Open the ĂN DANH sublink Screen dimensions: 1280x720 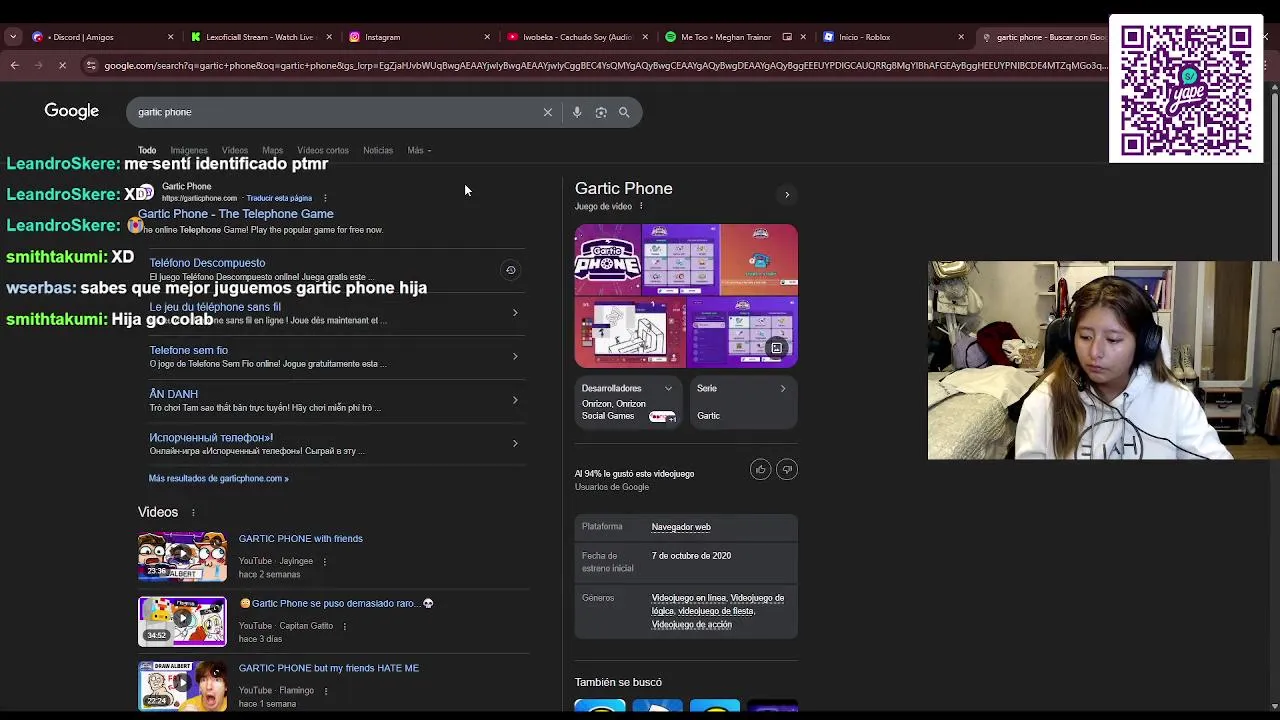(174, 394)
